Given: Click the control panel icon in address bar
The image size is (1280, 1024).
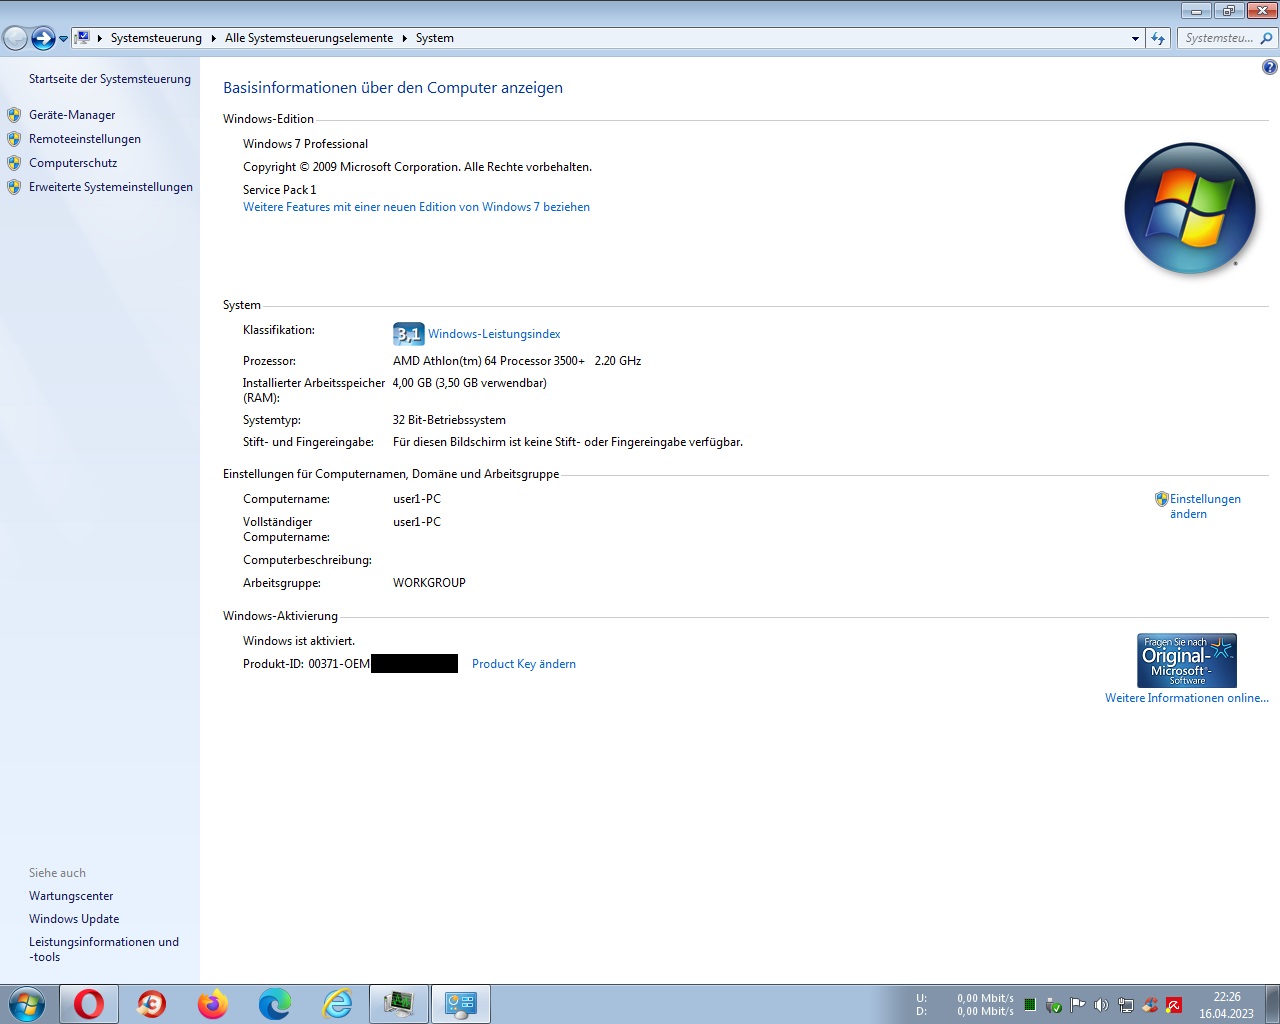Looking at the screenshot, I should (83, 38).
